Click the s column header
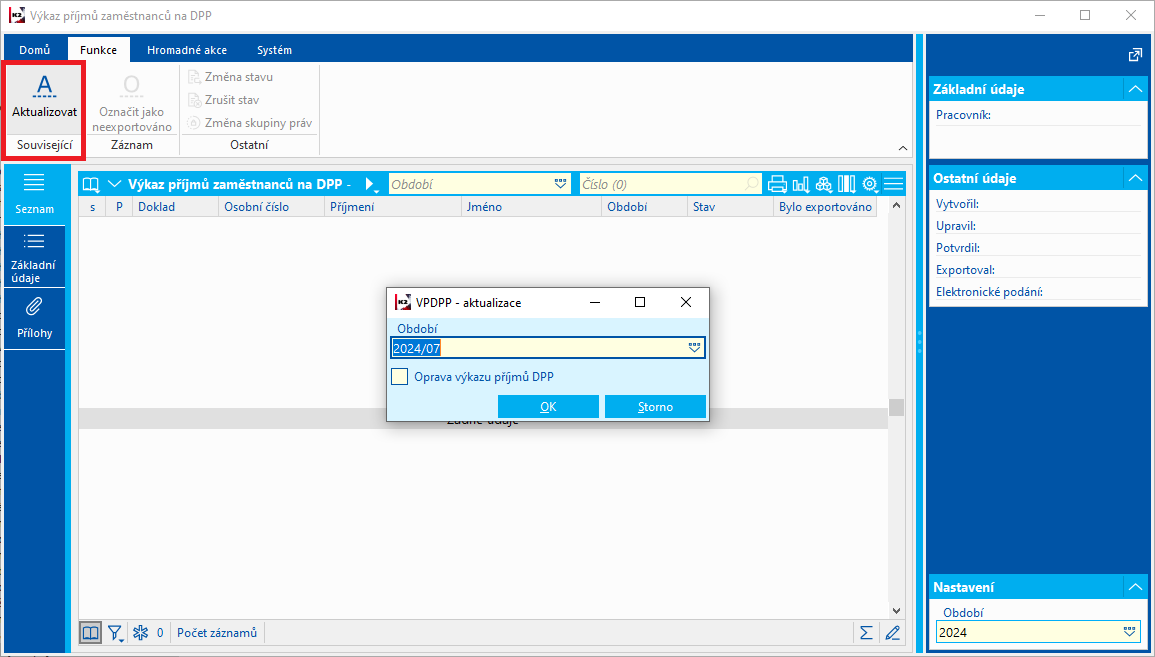 (93, 207)
